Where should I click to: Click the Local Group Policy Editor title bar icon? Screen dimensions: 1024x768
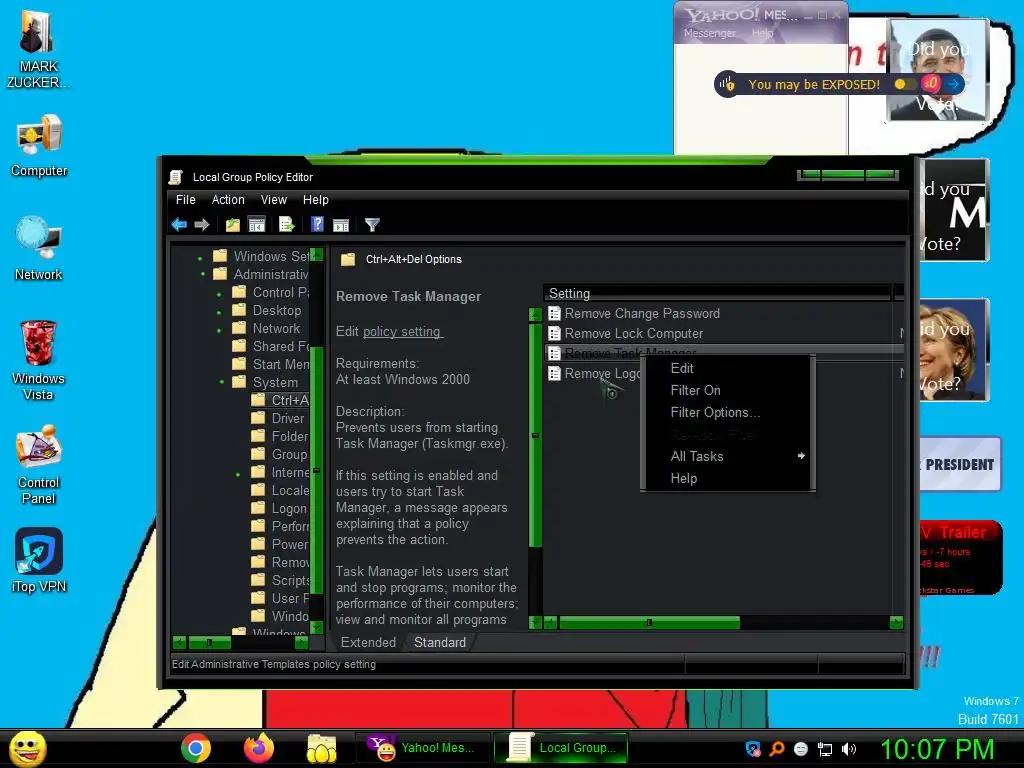pyautogui.click(x=176, y=177)
